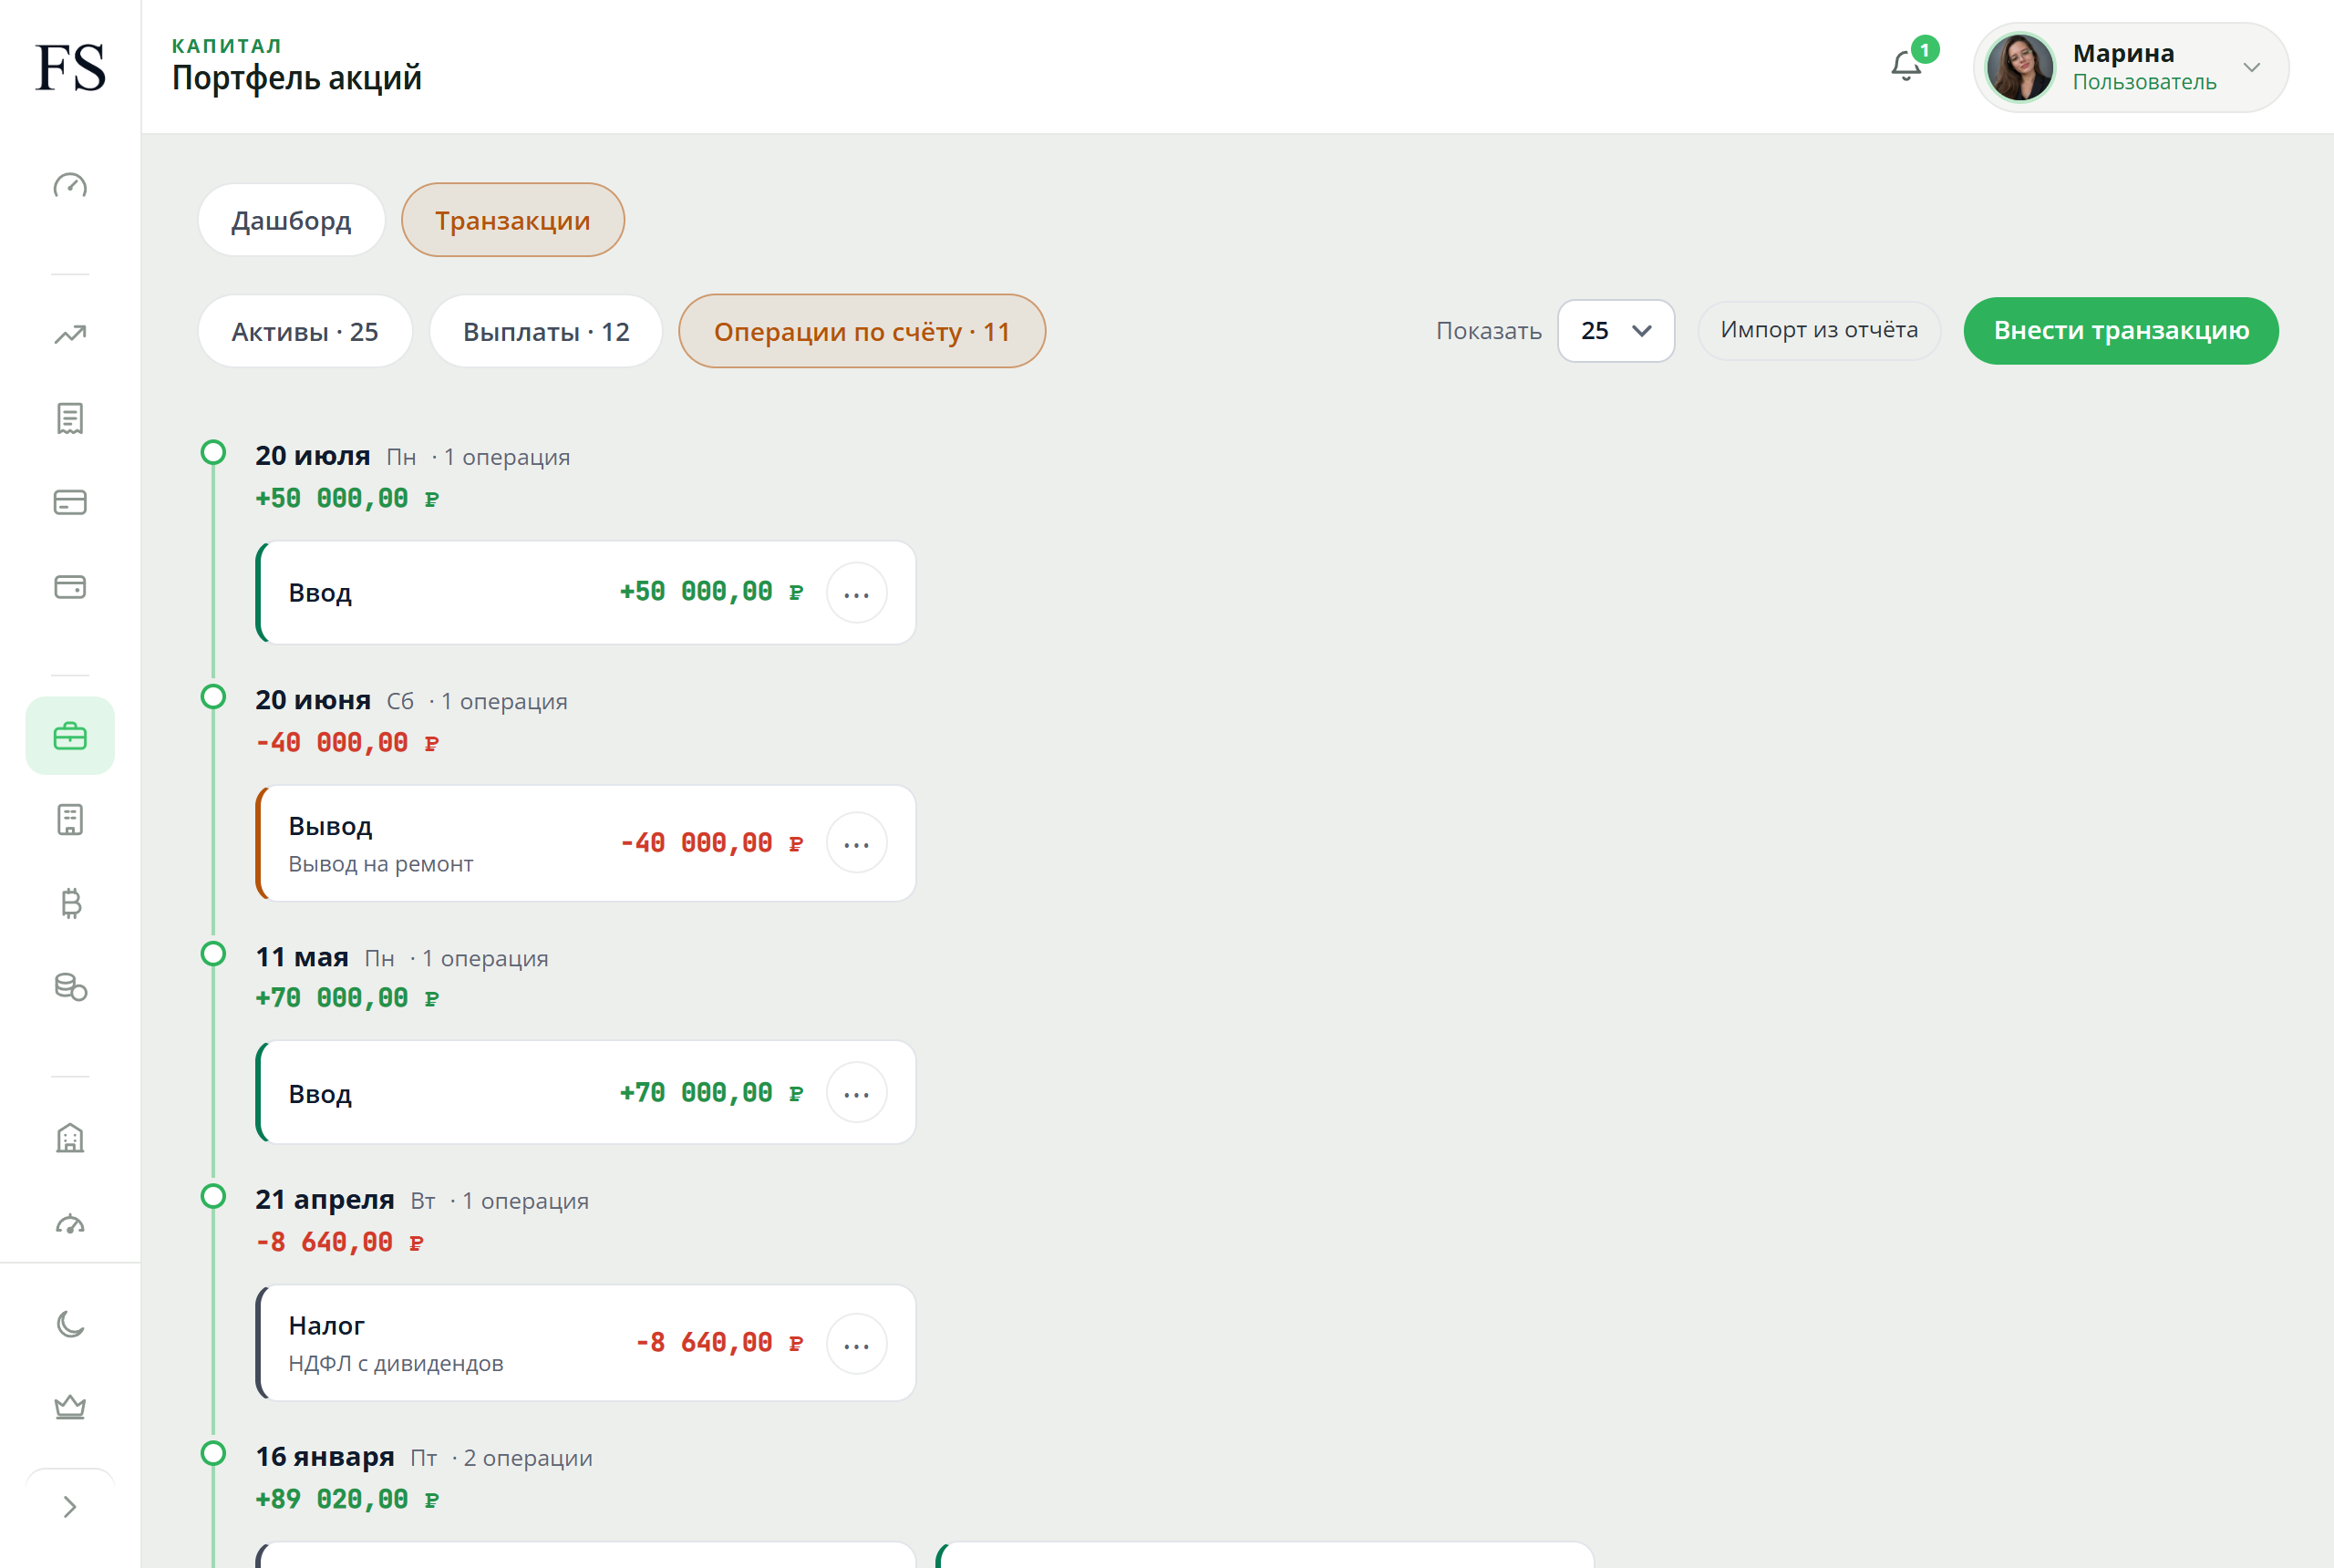Switch to Активы · 25 tab
The image size is (2334, 1568).
click(x=305, y=331)
